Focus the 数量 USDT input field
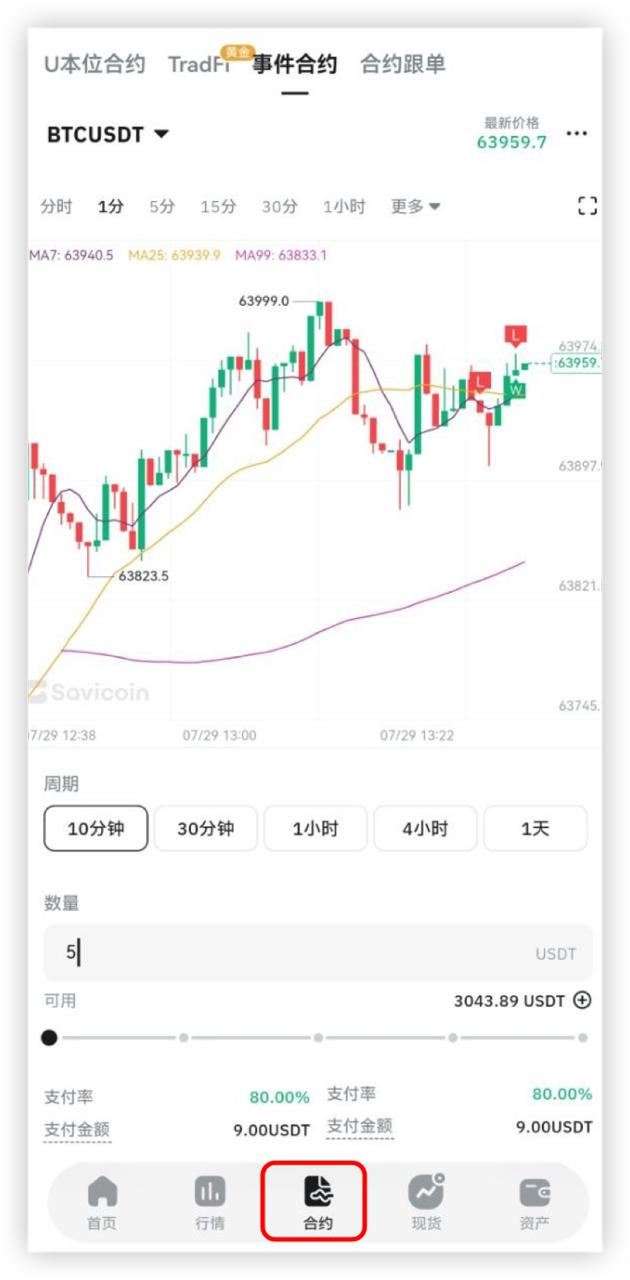 (x=318, y=952)
